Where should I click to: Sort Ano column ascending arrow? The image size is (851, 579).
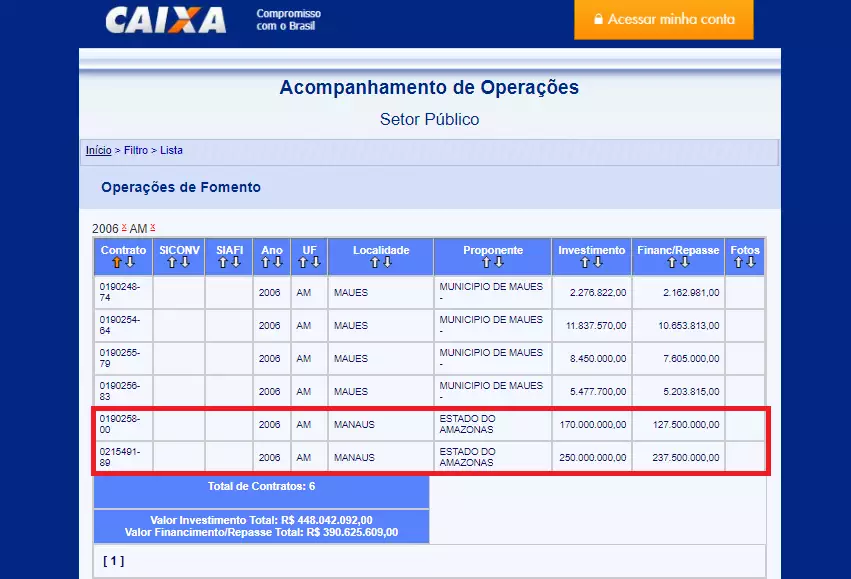coord(265,263)
